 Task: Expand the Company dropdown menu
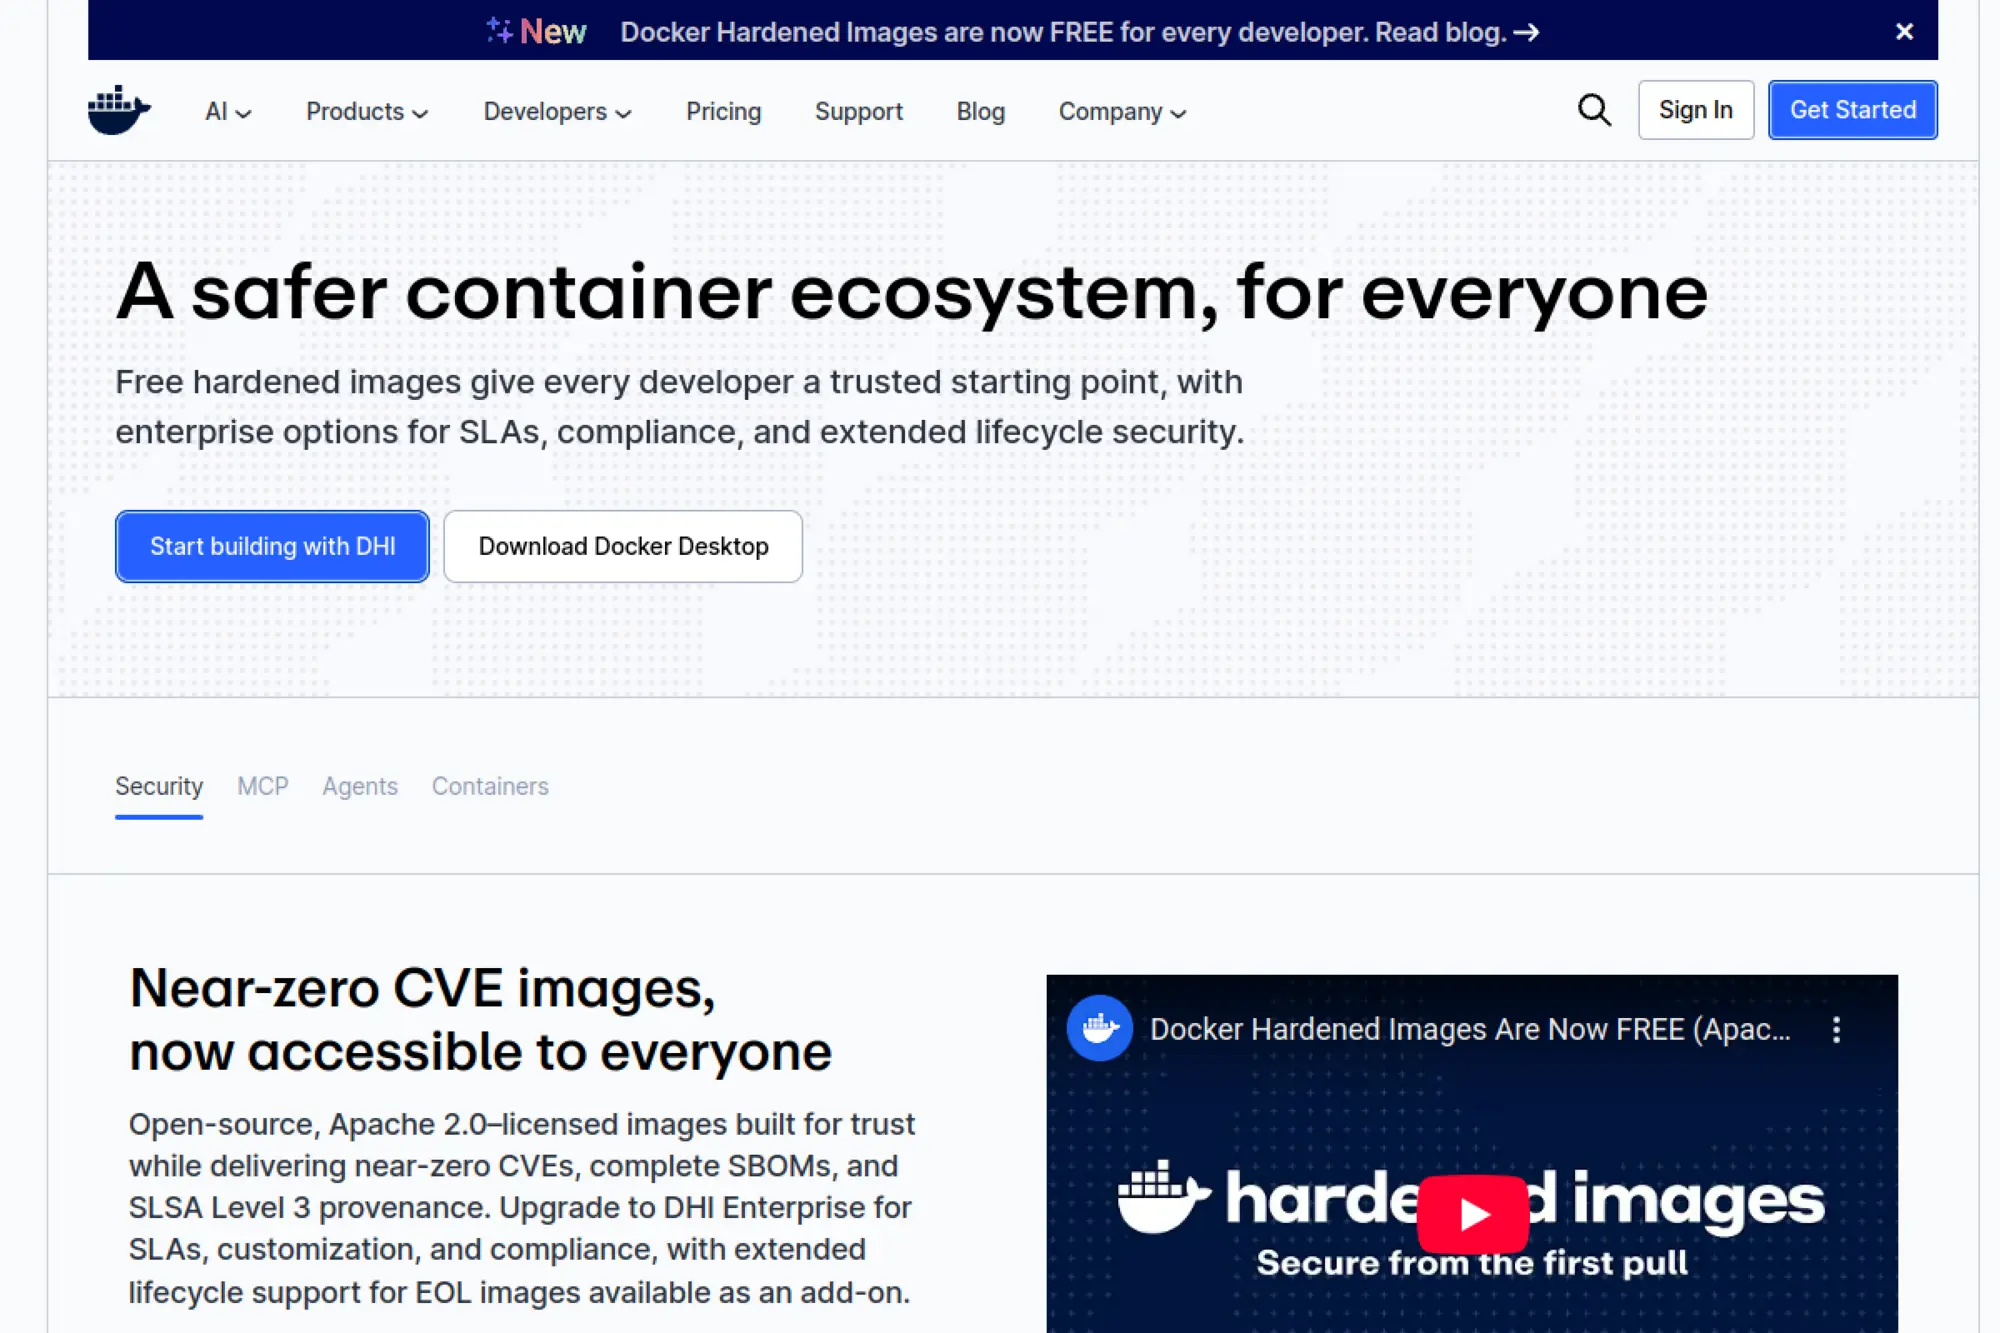point(1122,112)
